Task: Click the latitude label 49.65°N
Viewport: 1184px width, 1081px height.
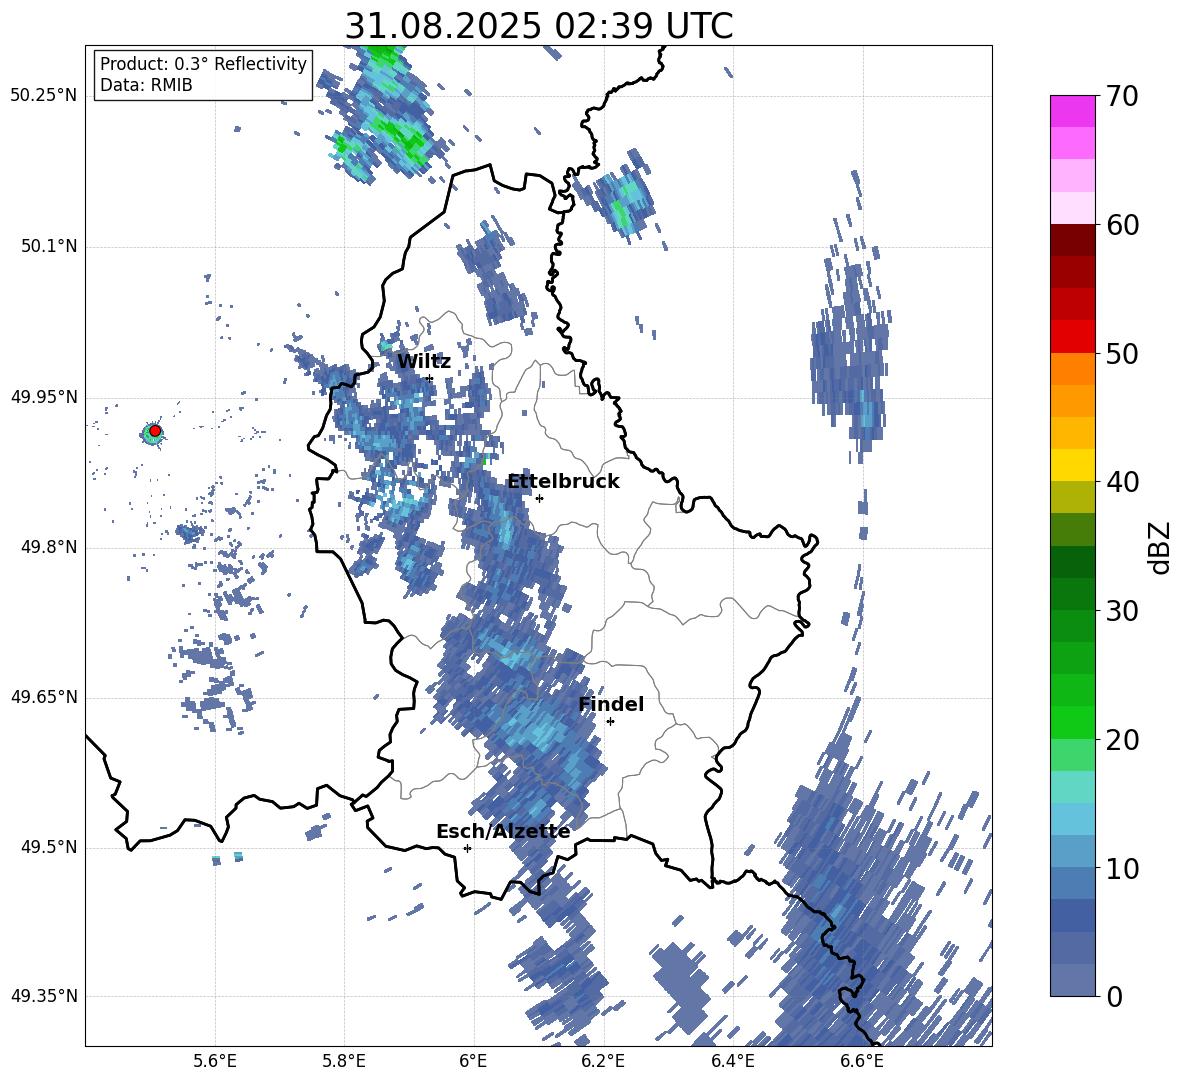Action: coord(44,697)
